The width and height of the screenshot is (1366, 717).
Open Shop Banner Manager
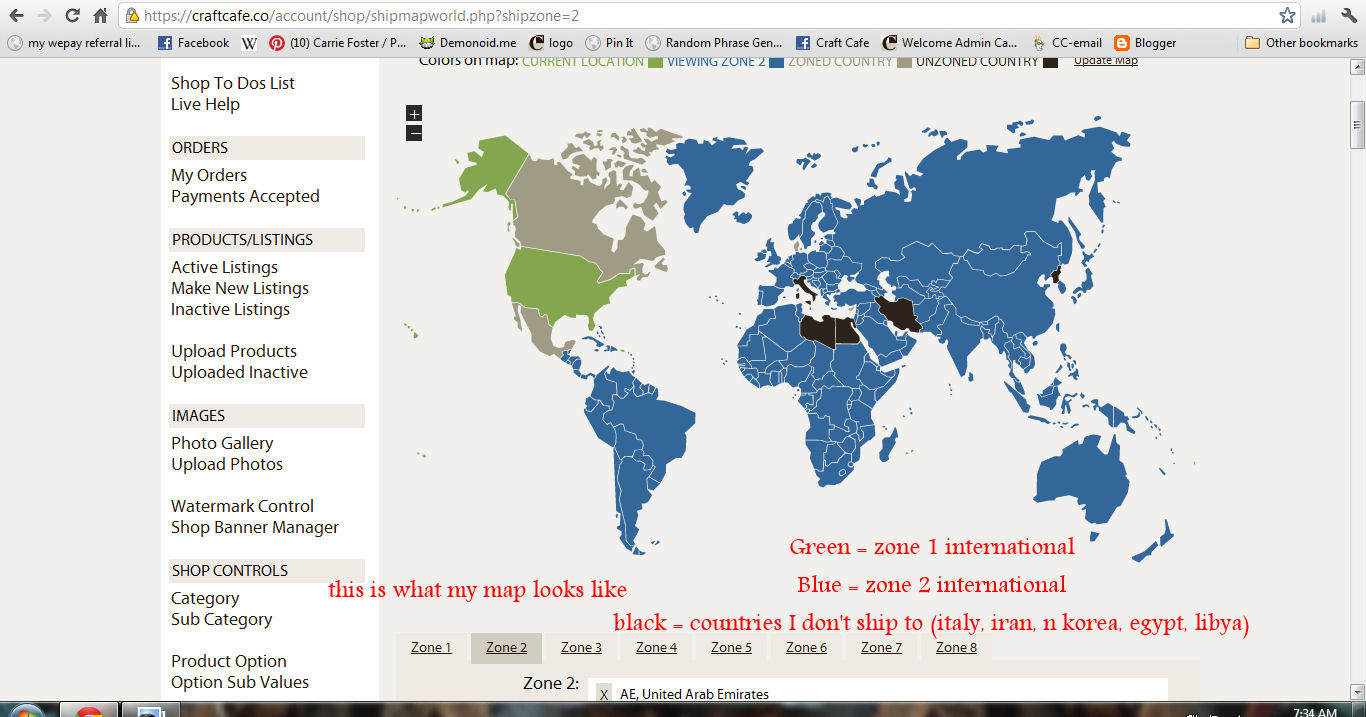(255, 527)
